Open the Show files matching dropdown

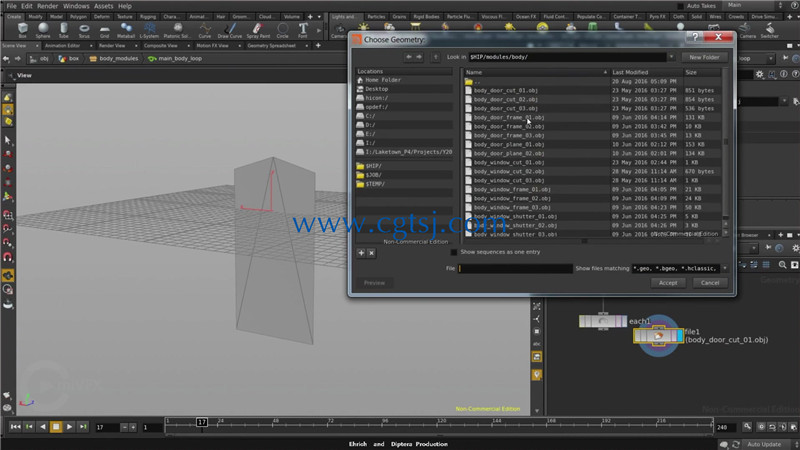pos(724,268)
